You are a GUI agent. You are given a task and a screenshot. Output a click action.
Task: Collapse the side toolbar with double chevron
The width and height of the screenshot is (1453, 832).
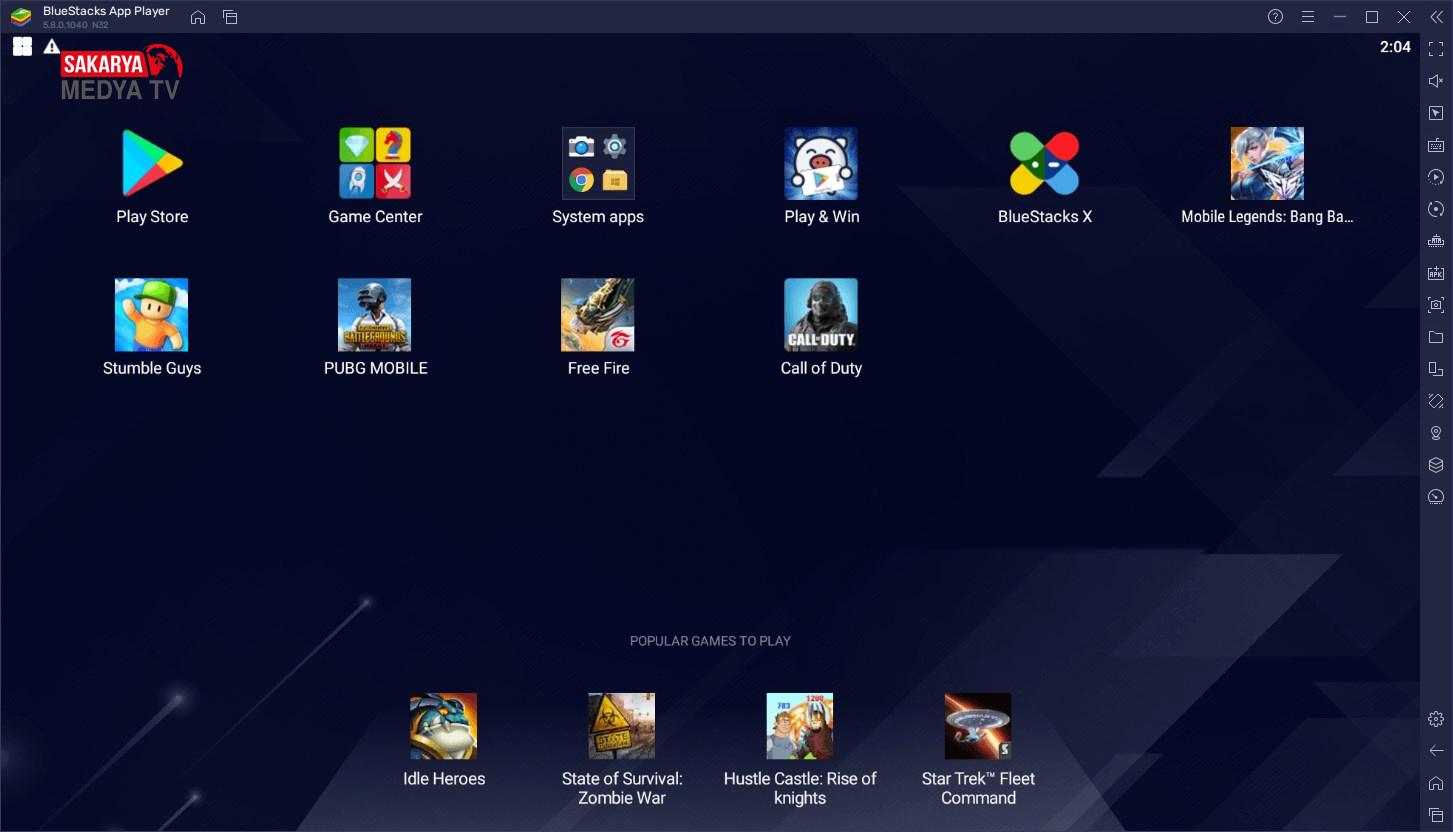point(1436,17)
